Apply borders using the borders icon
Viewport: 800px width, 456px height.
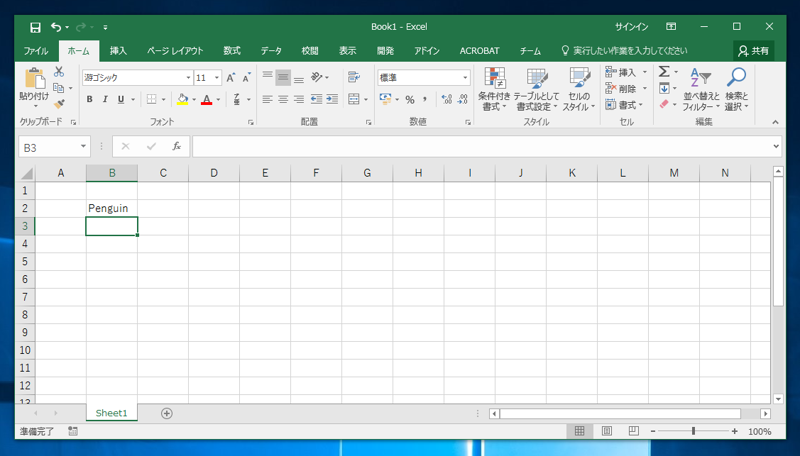click(x=152, y=99)
